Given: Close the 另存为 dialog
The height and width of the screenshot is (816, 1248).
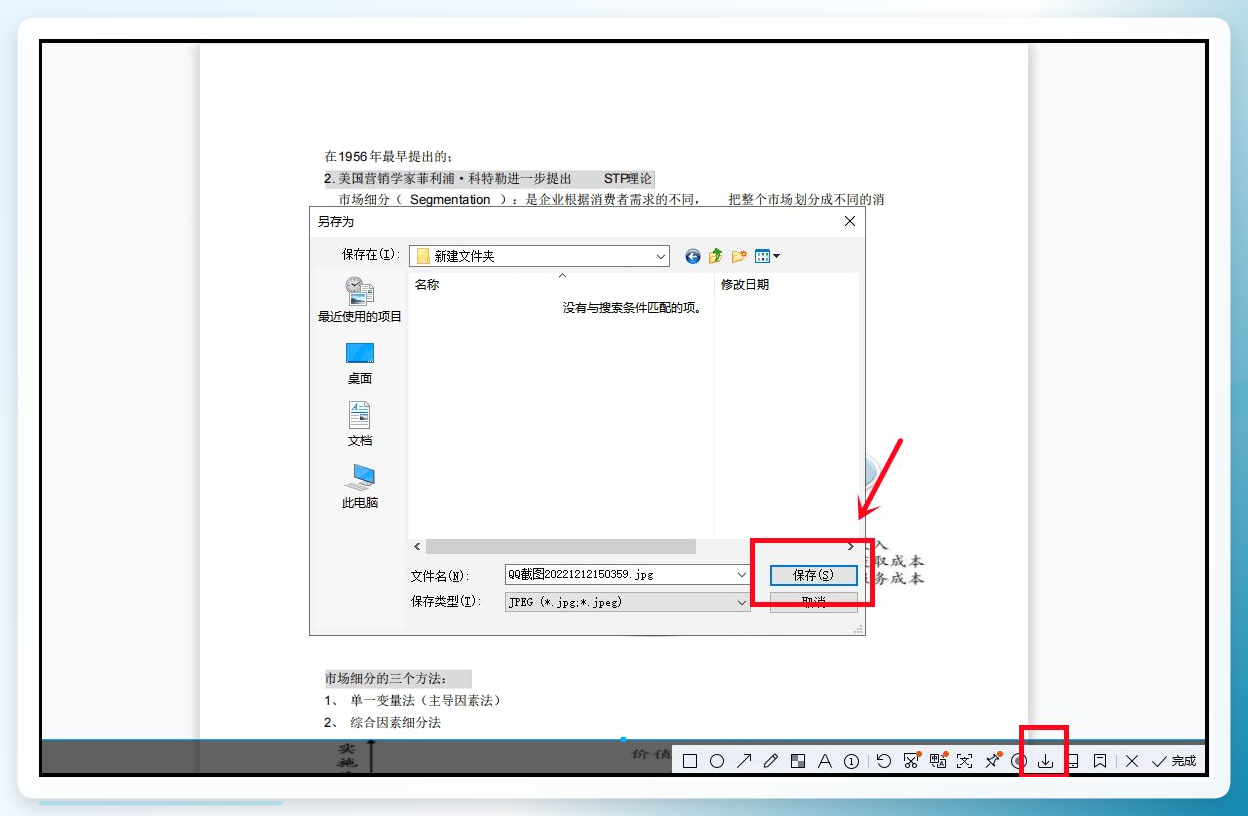Looking at the screenshot, I should (850, 221).
